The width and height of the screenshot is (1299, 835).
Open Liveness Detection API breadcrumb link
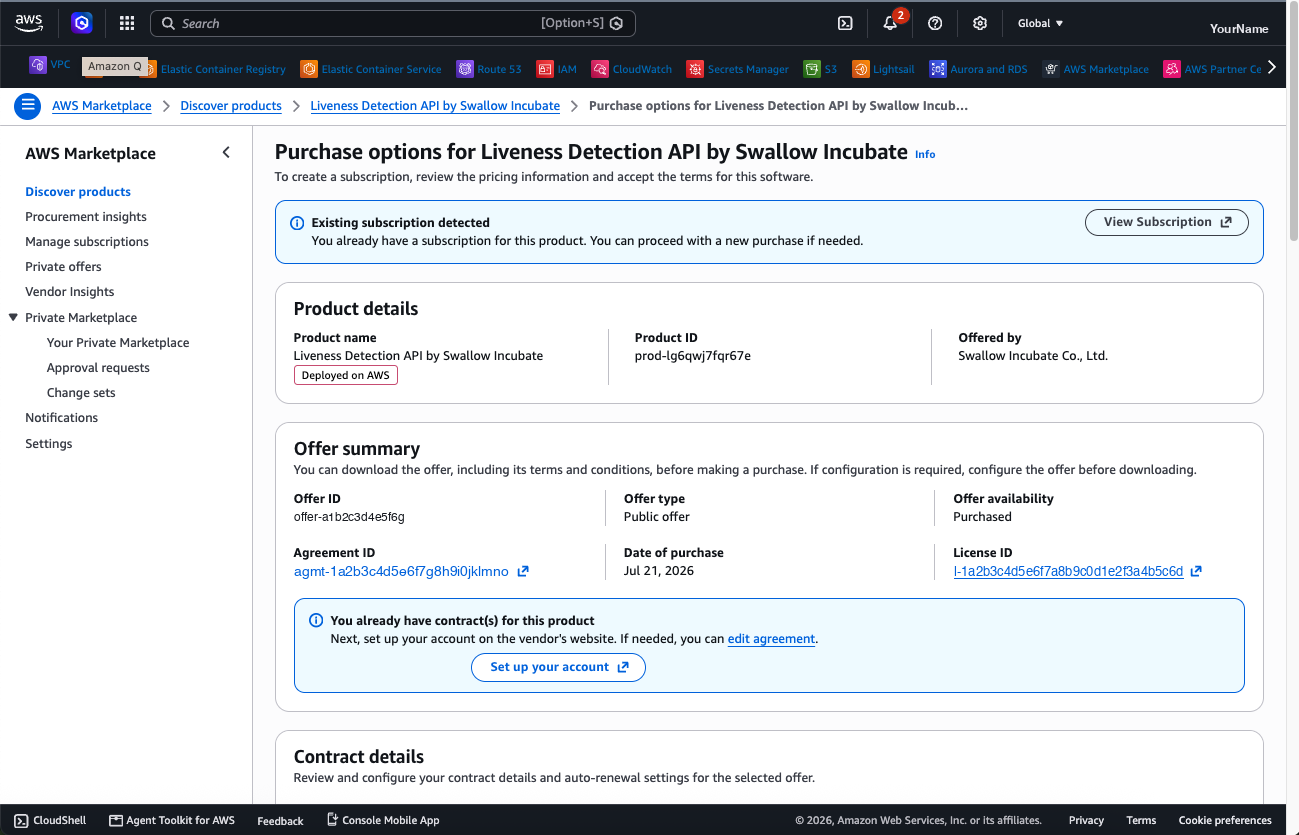(435, 106)
